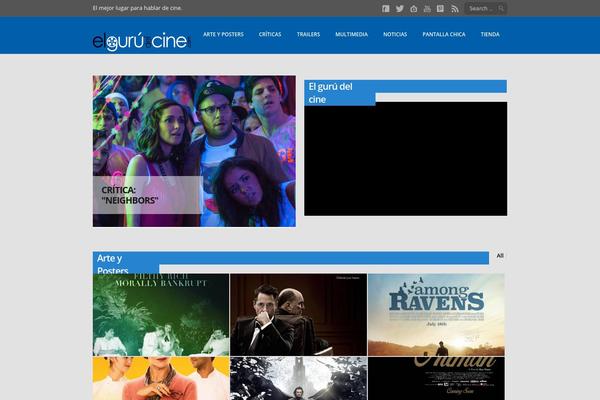Open the black-and-white winged figure poster
This screenshot has height=400, width=600.
pyautogui.click(x=298, y=379)
